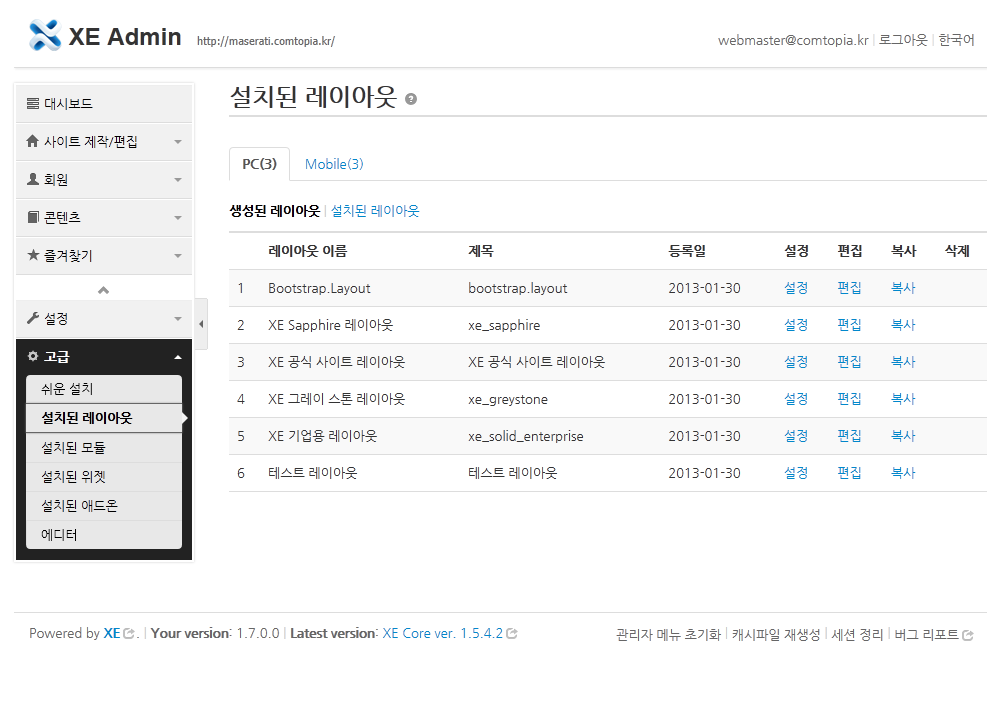Image resolution: width=987 pixels, height=701 pixels.
Task: Open 버그 리포트 bug report link
Action: pos(932,635)
